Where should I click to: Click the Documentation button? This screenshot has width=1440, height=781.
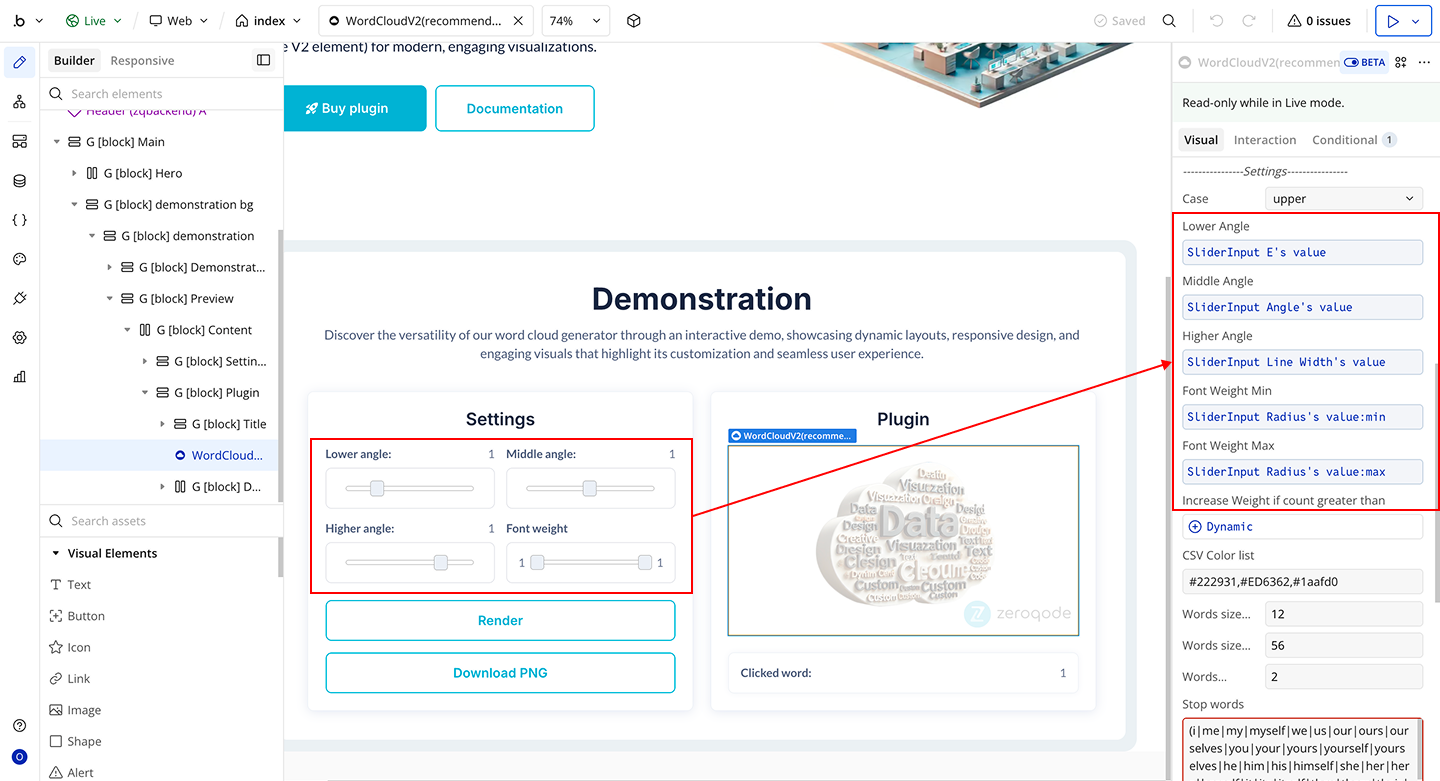pyautogui.click(x=515, y=108)
